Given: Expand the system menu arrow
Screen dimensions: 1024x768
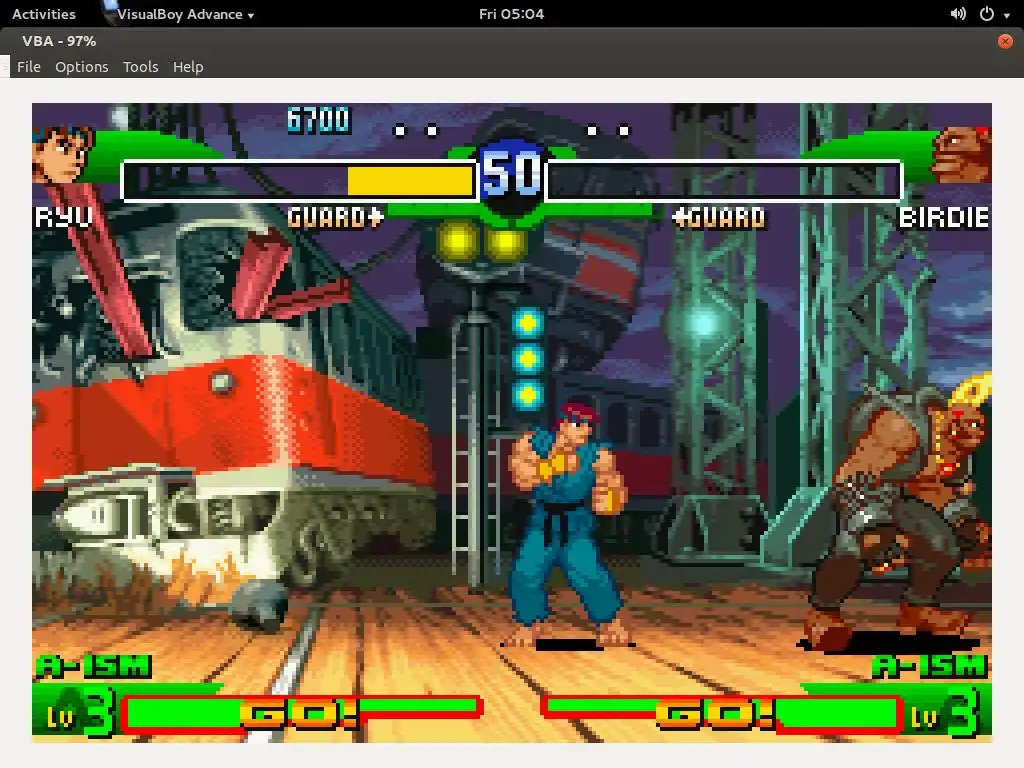Looking at the screenshot, I should click(x=1006, y=15).
